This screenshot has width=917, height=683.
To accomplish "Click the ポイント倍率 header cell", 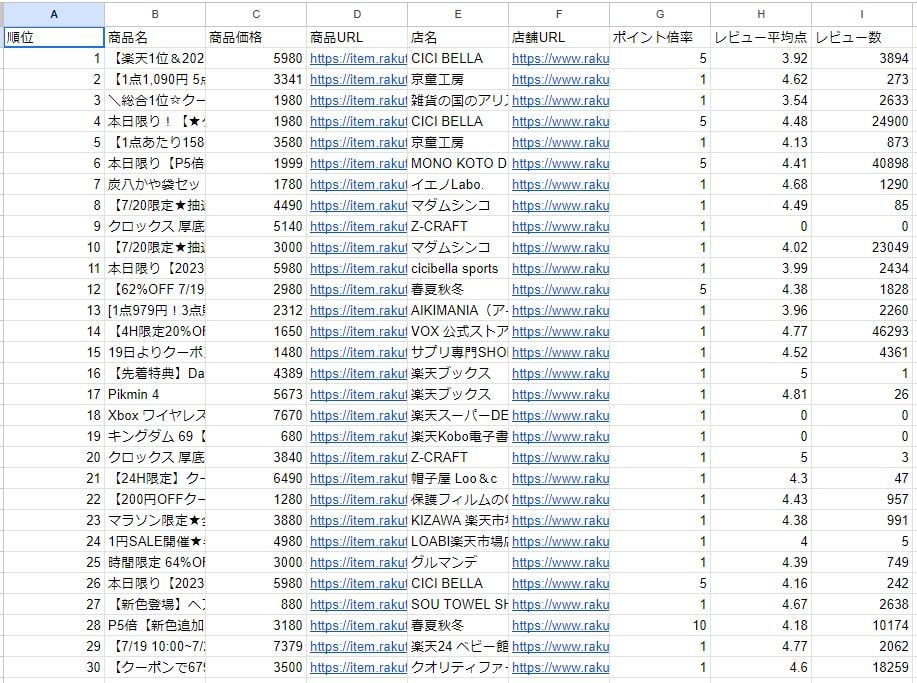I will (660, 37).
